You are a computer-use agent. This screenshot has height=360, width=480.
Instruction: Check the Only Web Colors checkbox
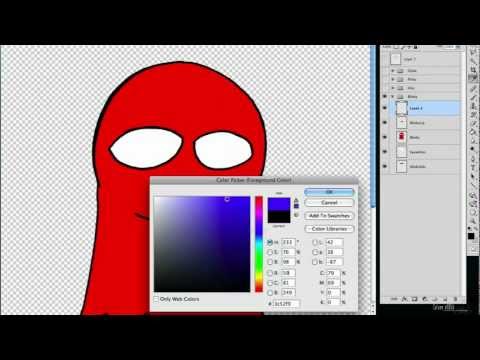coord(156,299)
